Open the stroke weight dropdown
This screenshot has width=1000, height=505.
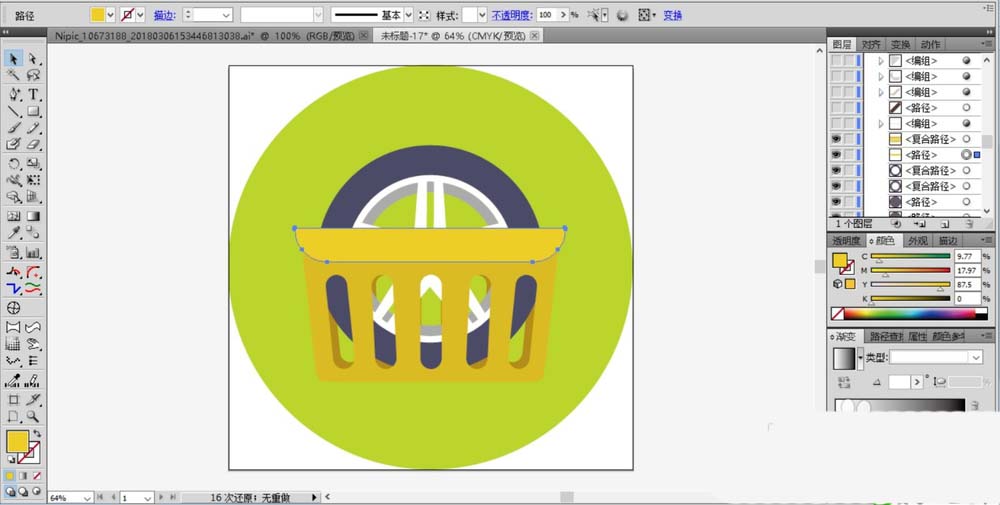pyautogui.click(x=226, y=15)
